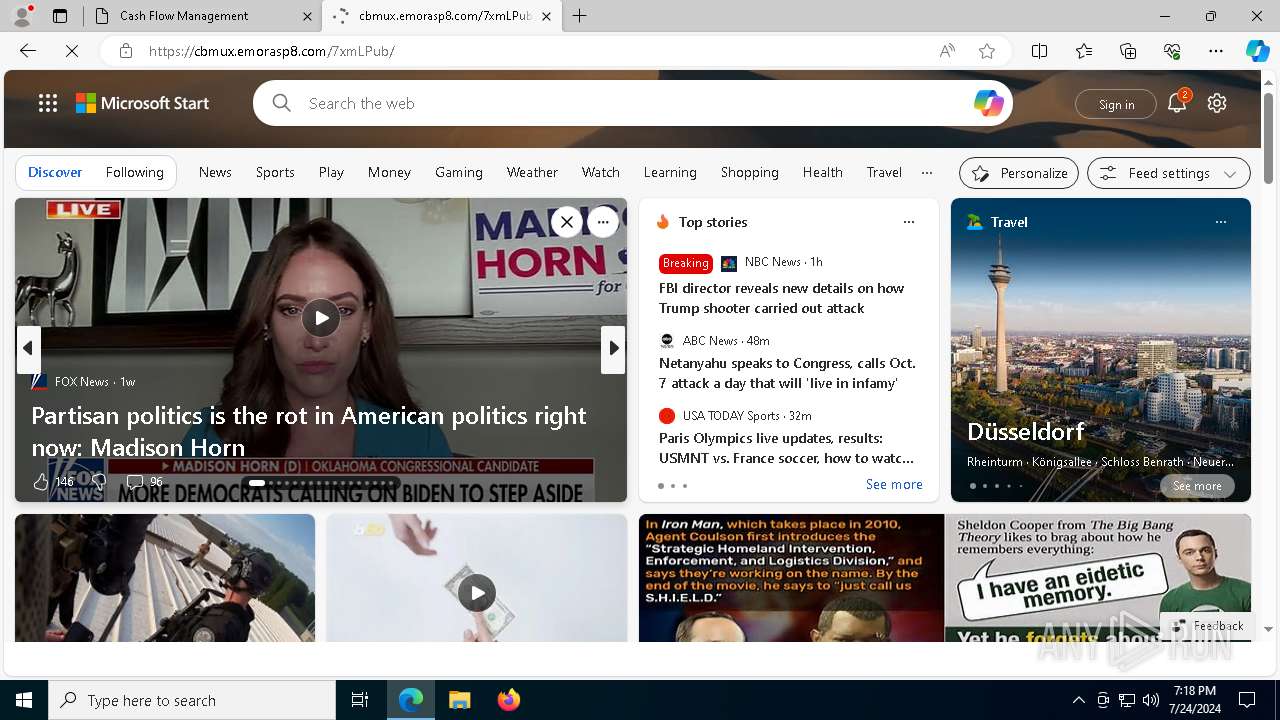This screenshot has width=1280, height=720.
Task: Open the Weather category
Action: 532,172
